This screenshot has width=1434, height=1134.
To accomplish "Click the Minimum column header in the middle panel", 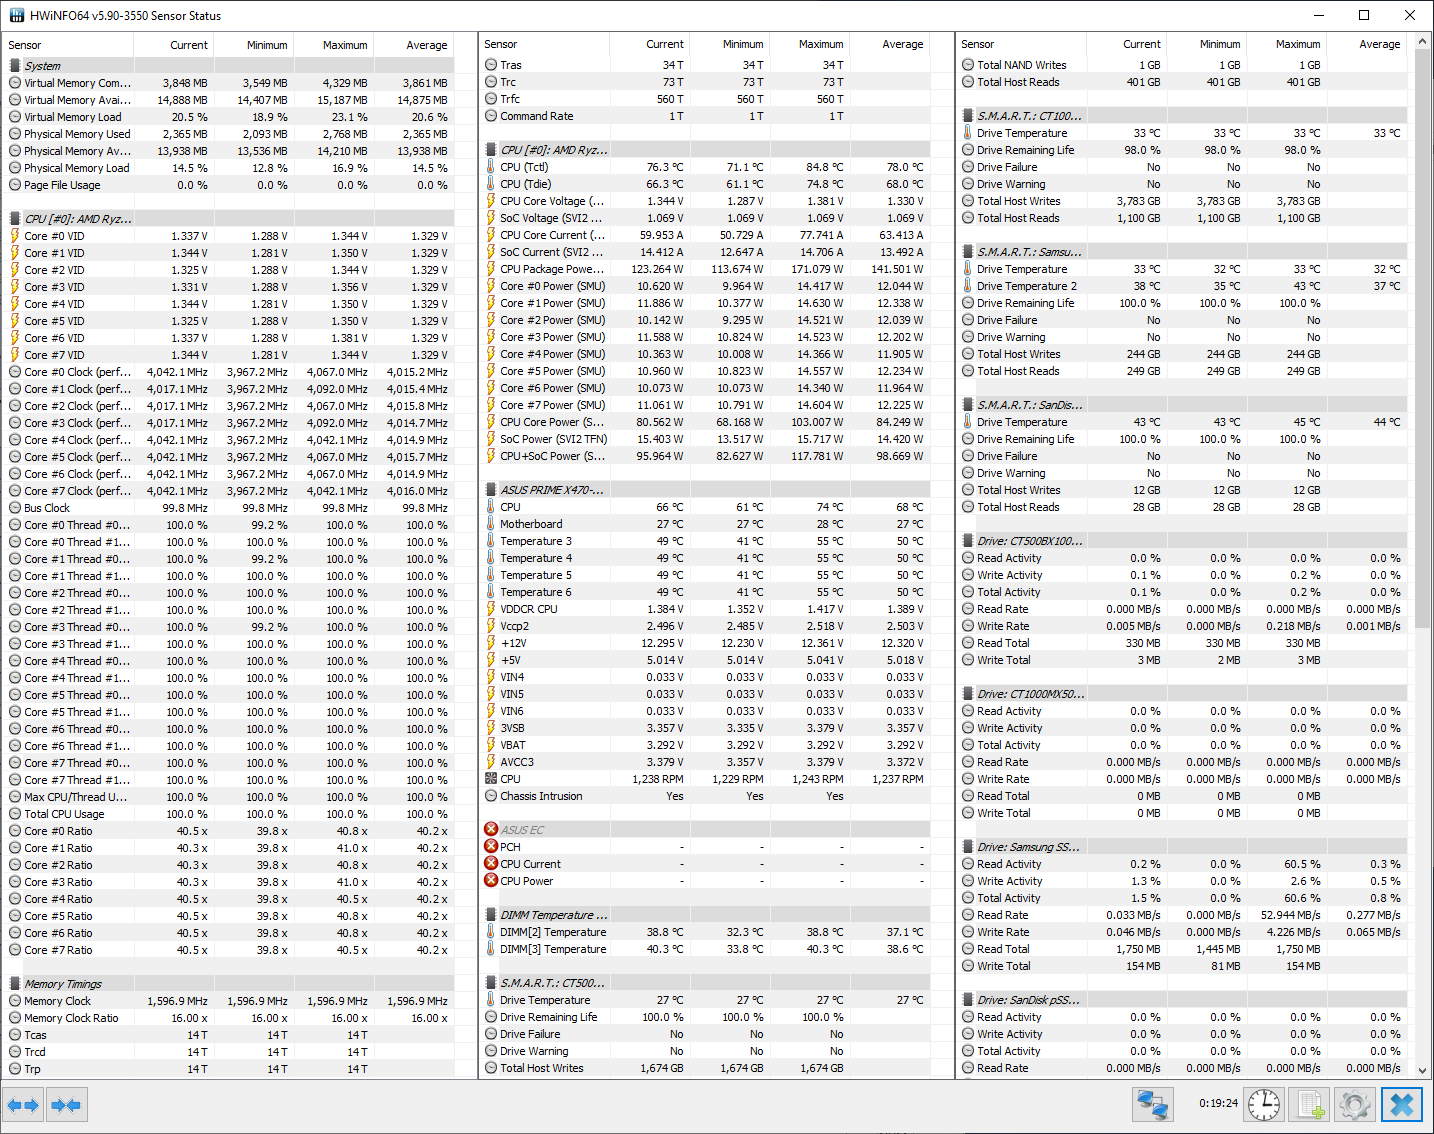I will click(x=729, y=44).
